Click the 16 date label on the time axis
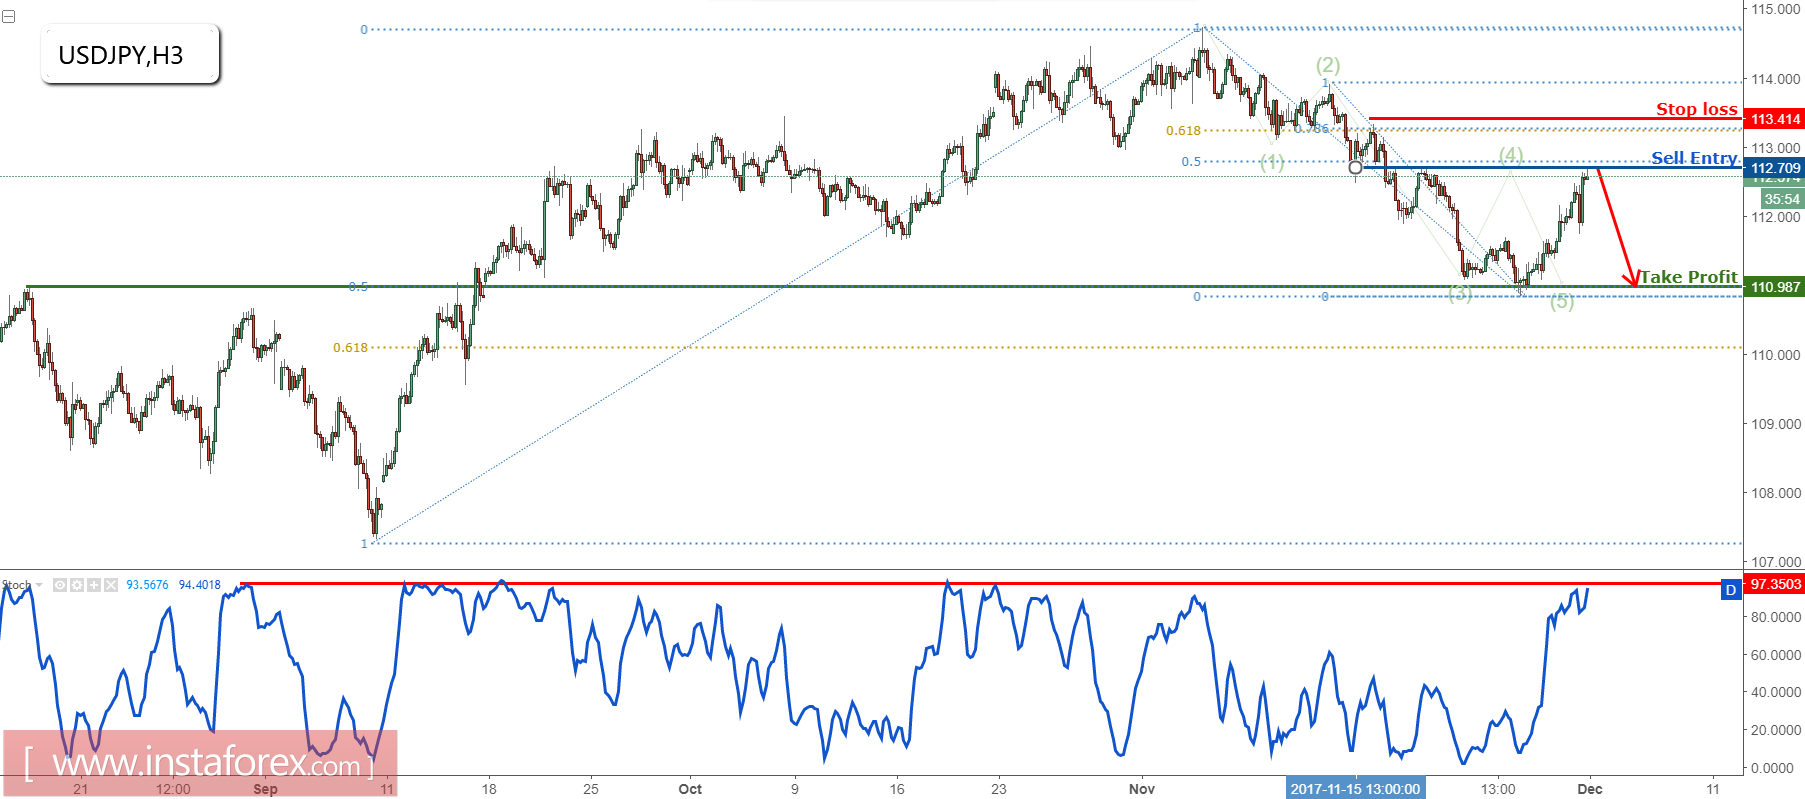This screenshot has width=1805, height=799. click(897, 789)
